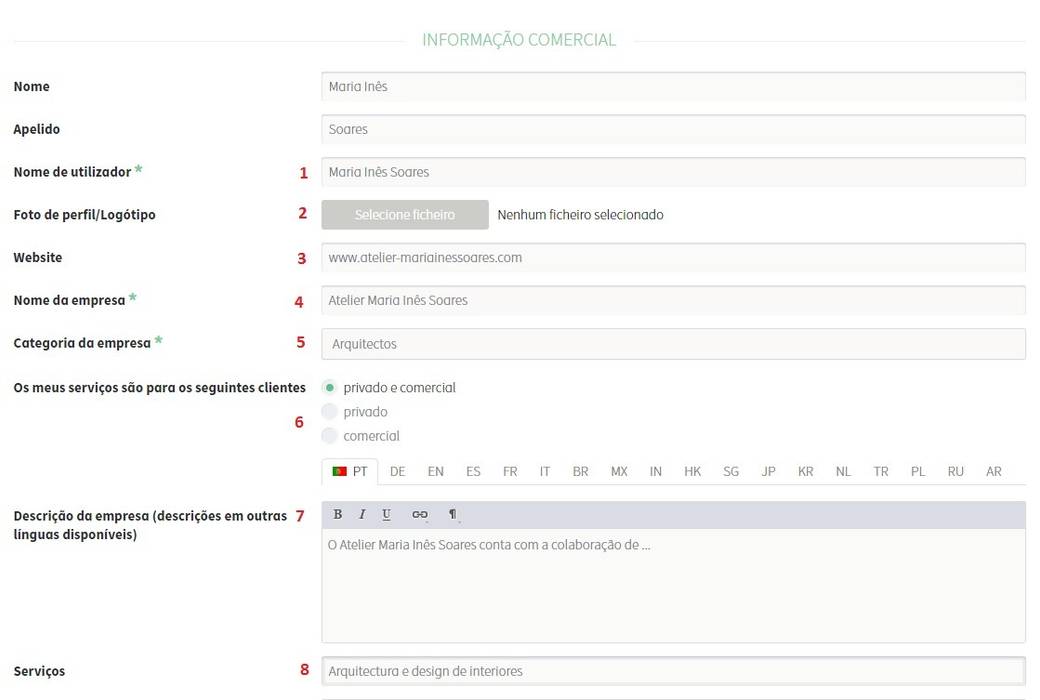Choose the 'privado' client option
The width and height of the screenshot is (1040, 700).
tap(330, 412)
